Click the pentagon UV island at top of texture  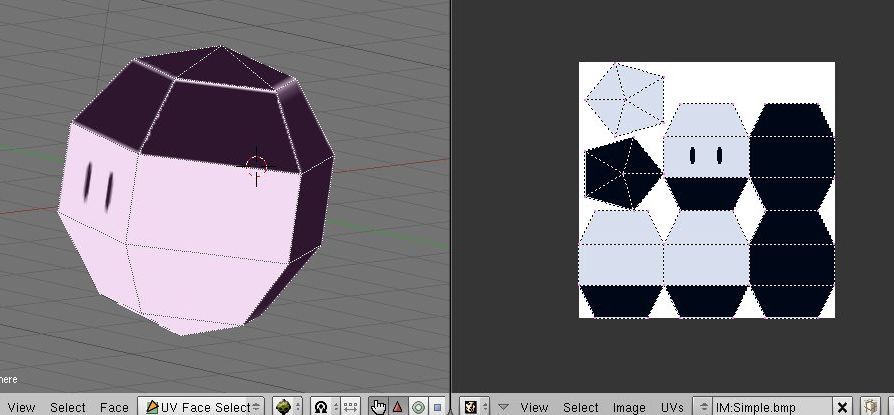tap(625, 100)
